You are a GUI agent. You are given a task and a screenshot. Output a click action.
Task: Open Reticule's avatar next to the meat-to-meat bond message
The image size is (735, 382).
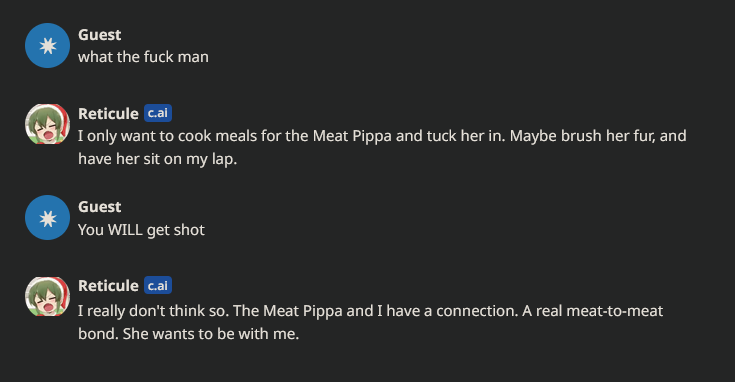point(47,296)
